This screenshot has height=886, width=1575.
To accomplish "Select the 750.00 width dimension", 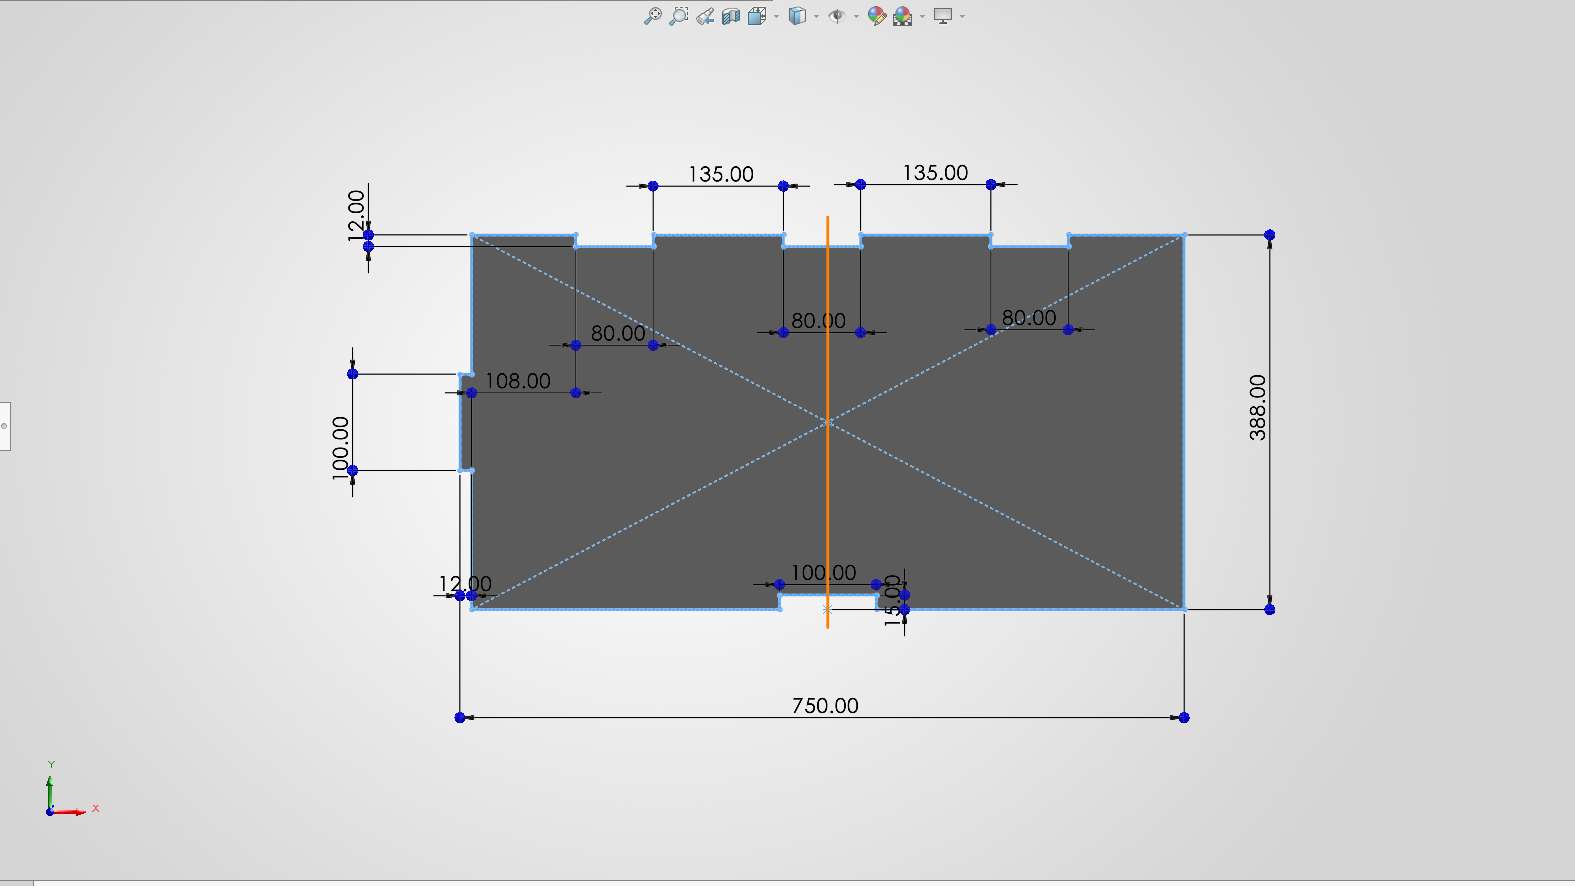I will (x=825, y=706).
